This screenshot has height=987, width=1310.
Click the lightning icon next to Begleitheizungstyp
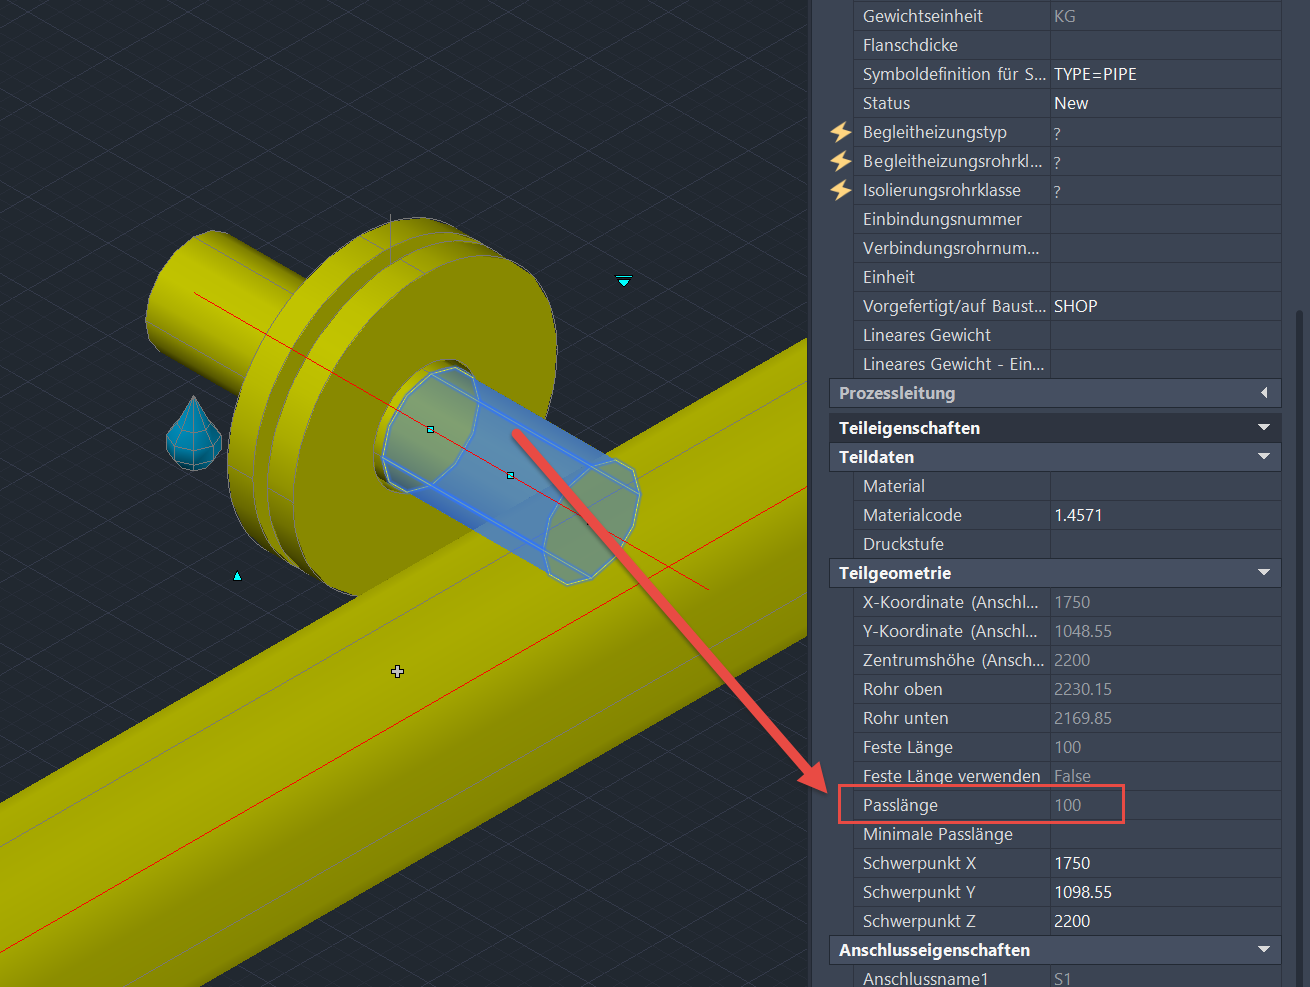click(x=840, y=132)
